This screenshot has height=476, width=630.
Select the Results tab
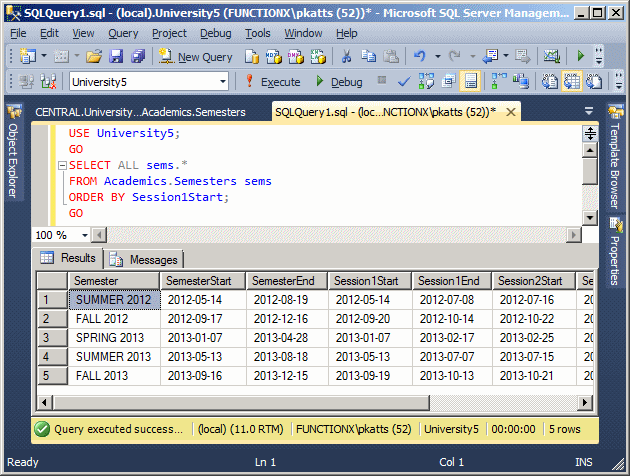click(68, 258)
